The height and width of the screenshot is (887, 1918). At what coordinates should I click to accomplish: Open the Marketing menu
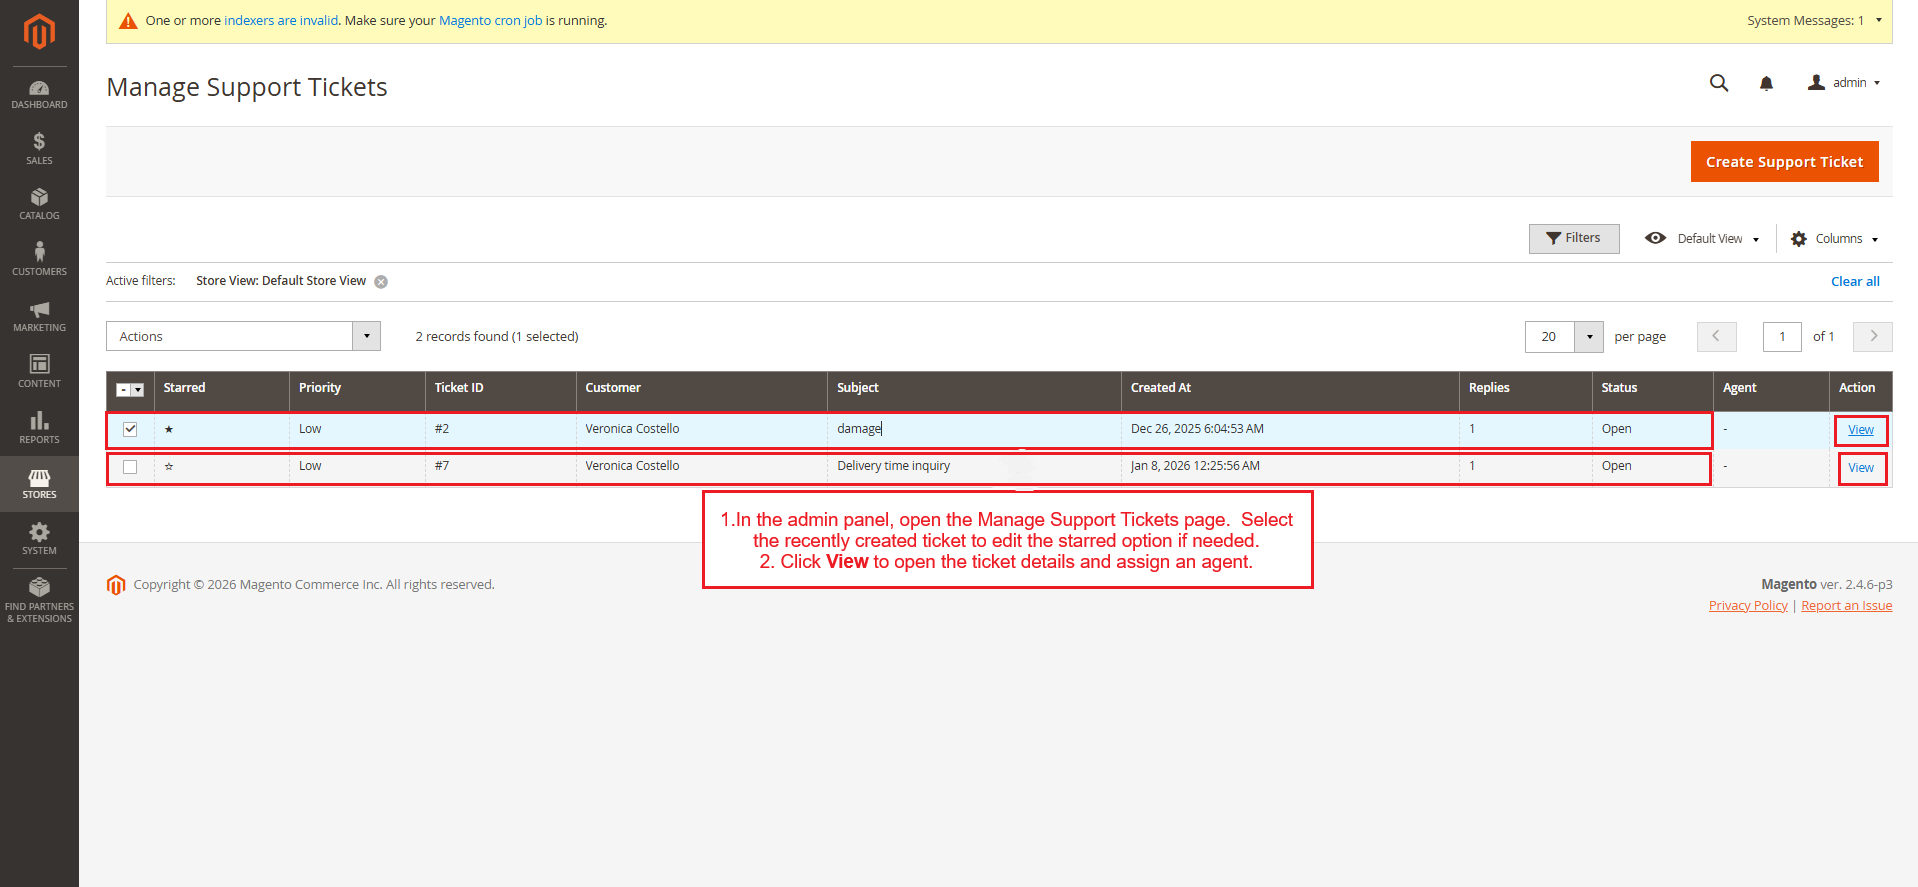coord(39,316)
